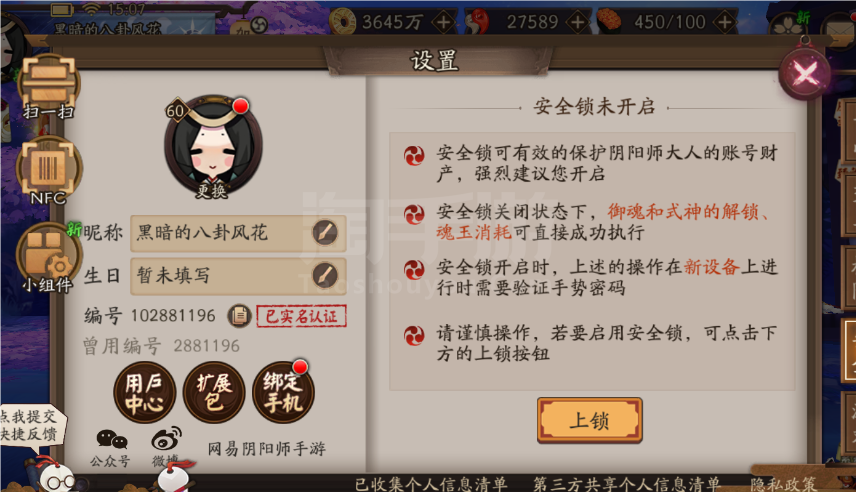Open 第三方共享个人信息清单 link
Viewport: 856px width, 492px height.
627,484
